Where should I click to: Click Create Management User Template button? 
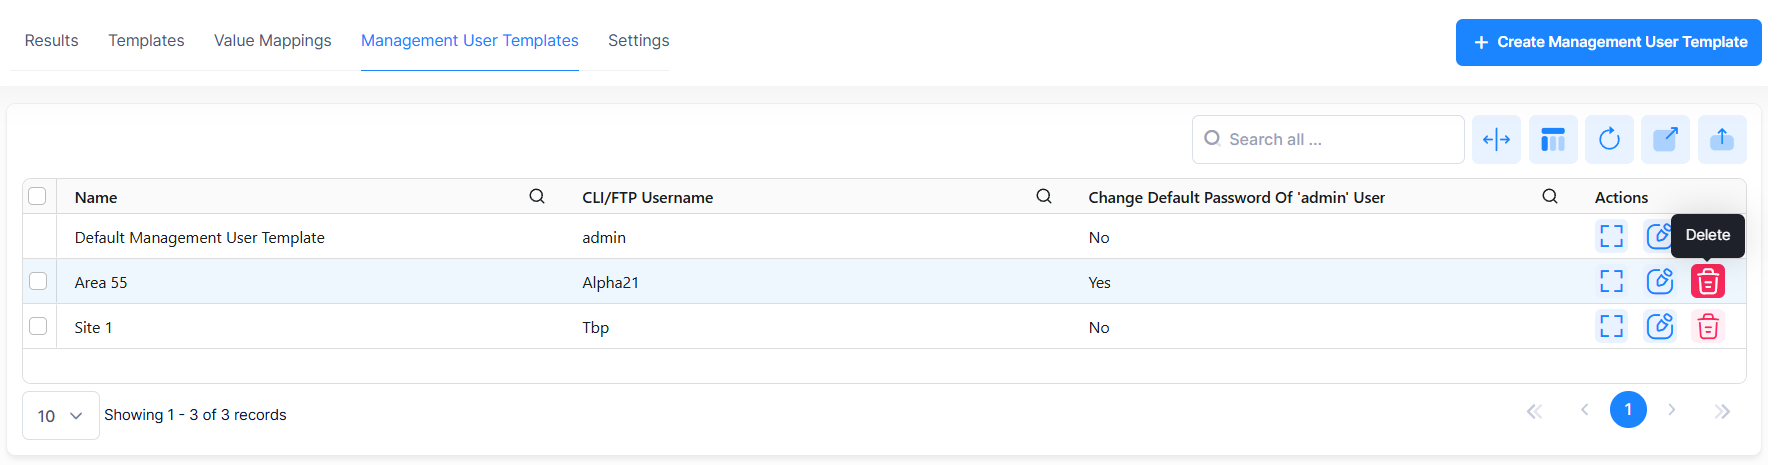pyautogui.click(x=1608, y=42)
